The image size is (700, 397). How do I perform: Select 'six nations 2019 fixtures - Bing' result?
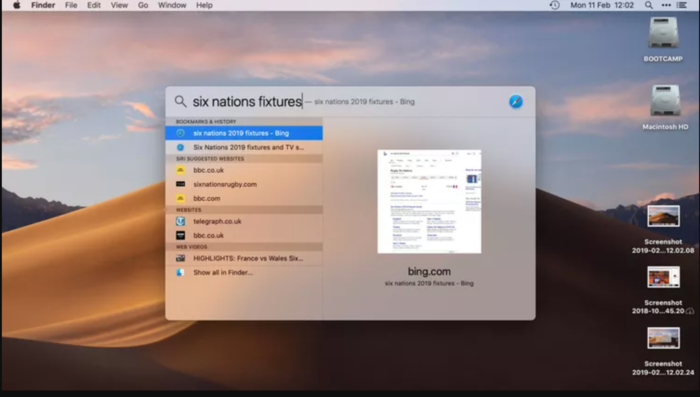point(244,133)
